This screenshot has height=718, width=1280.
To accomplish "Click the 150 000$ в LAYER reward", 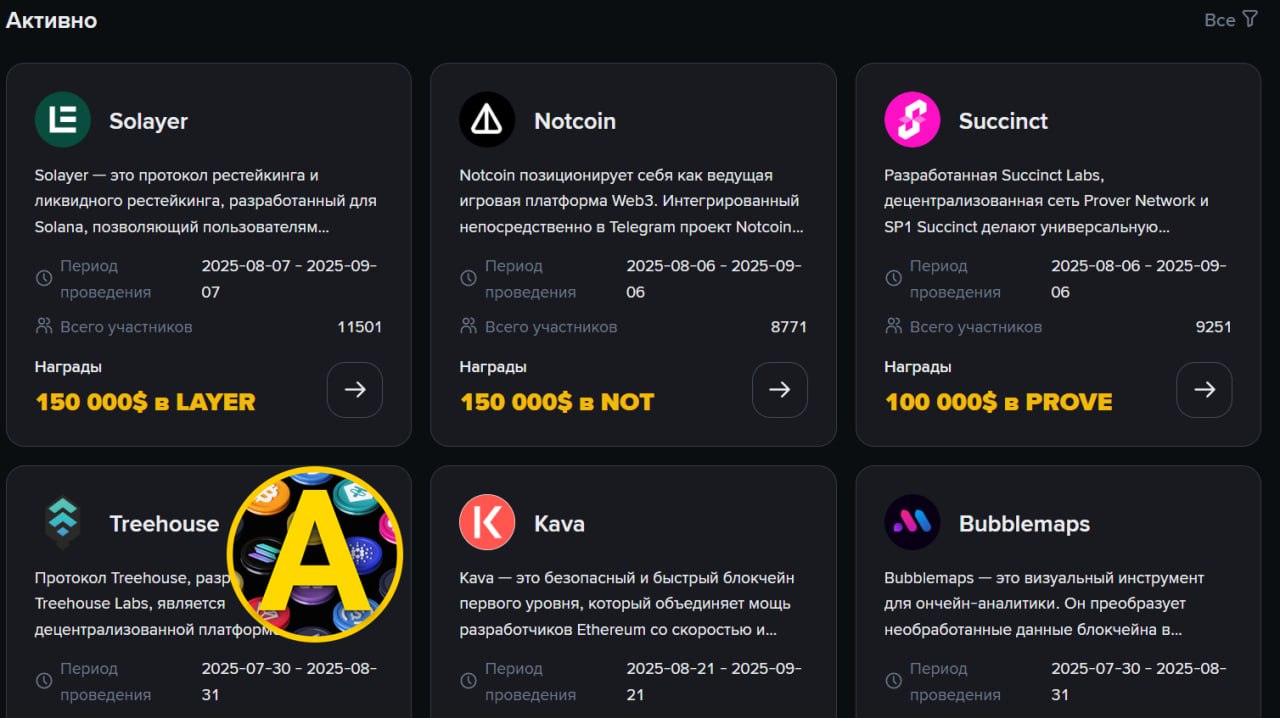I will click(146, 402).
